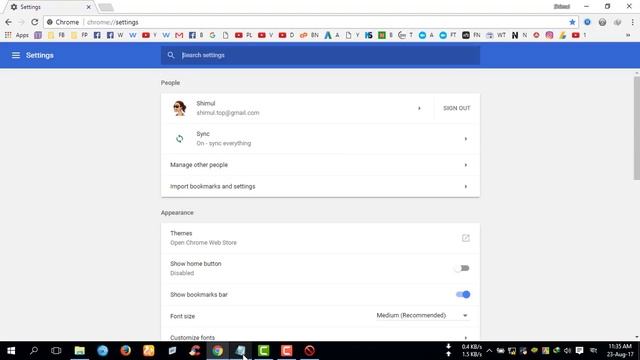Image resolution: width=640 pixels, height=360 pixels.
Task: Click the Chrome icon on the taskbar
Action: click(x=218, y=351)
